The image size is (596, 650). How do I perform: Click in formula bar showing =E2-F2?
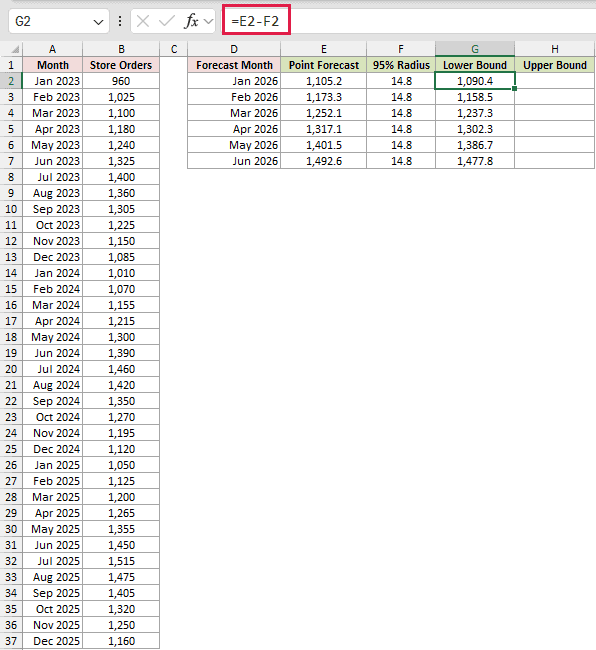tap(409, 21)
